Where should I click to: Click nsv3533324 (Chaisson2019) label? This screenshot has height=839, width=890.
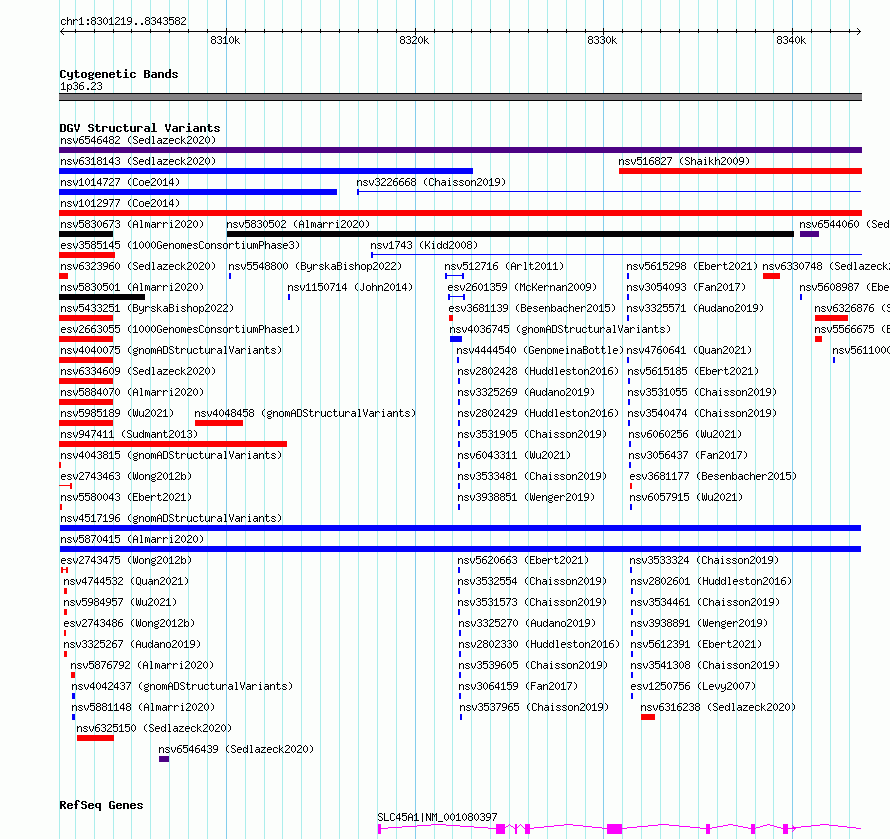point(704,560)
